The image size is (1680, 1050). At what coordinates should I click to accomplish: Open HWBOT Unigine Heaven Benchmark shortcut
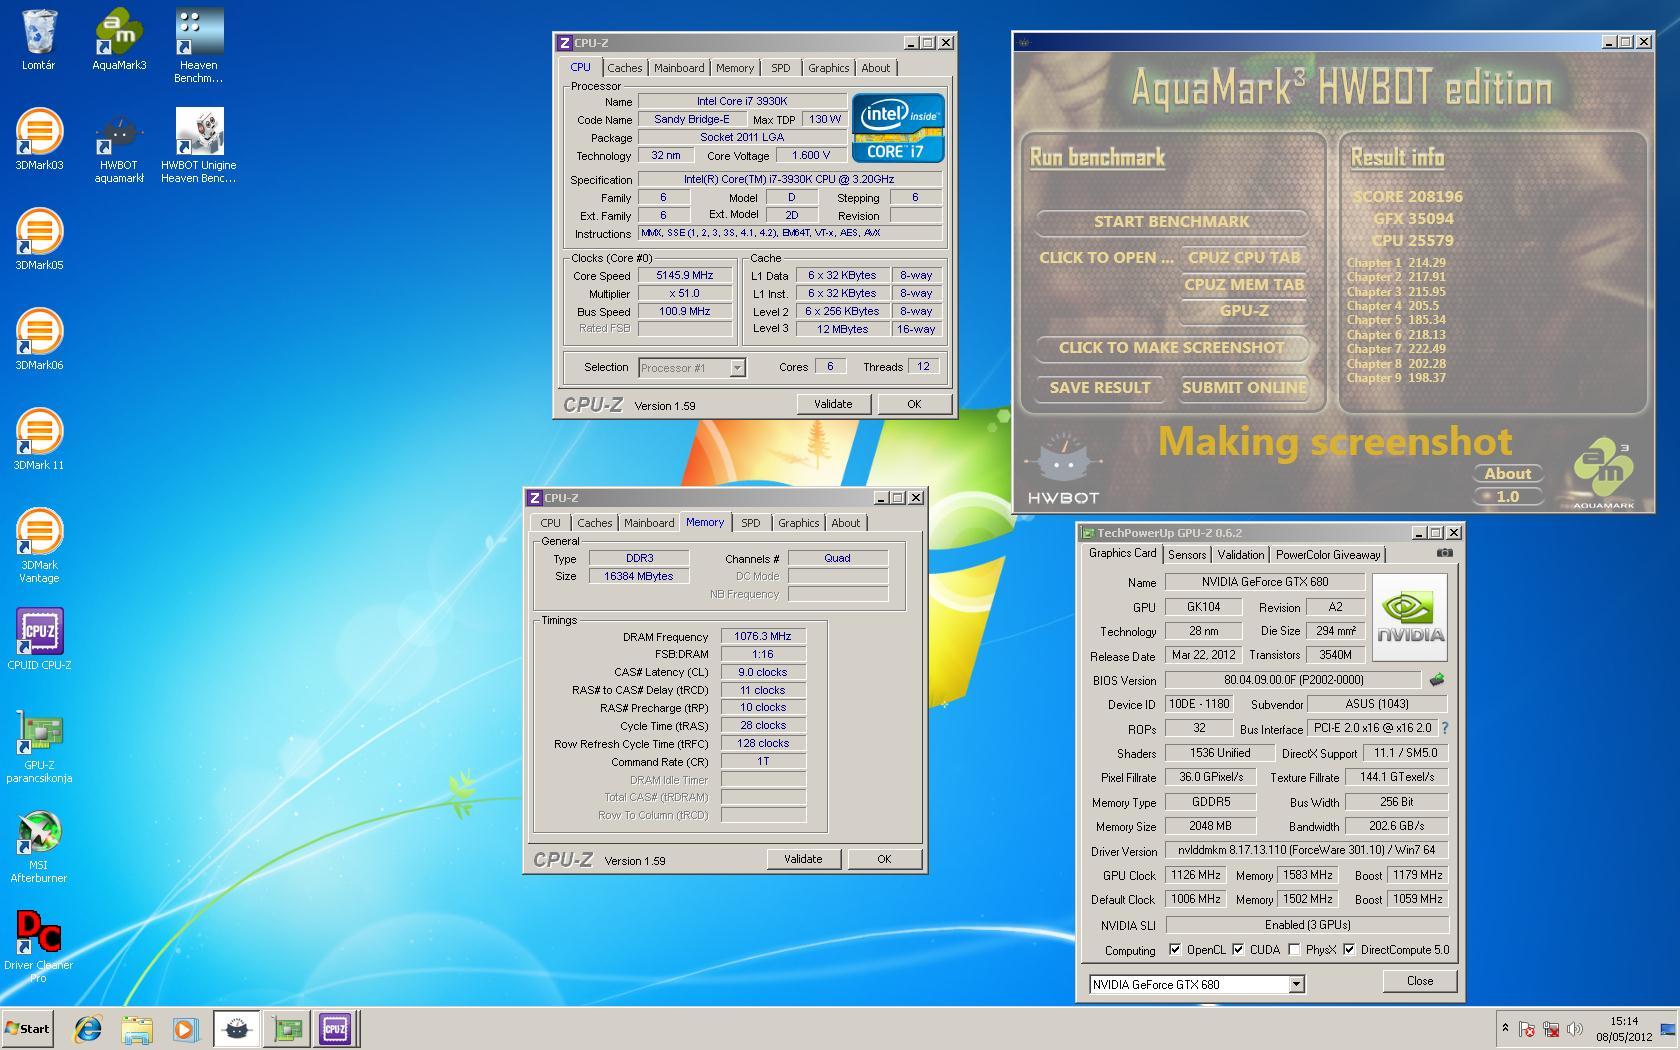click(199, 146)
